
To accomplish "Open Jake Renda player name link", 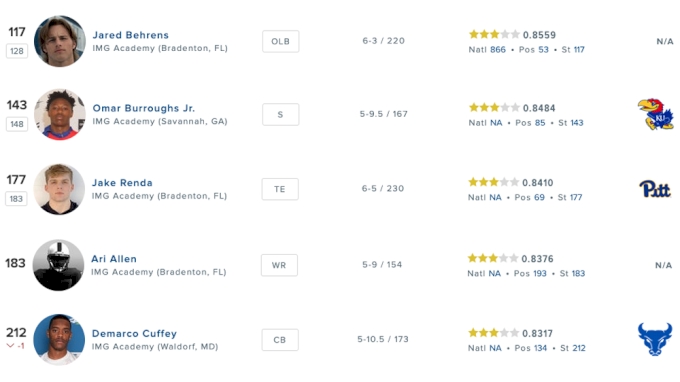I will coord(122,183).
